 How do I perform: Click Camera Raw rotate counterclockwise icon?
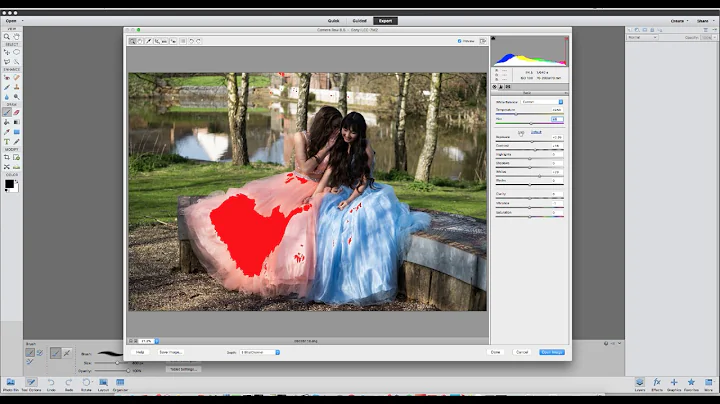click(191, 41)
